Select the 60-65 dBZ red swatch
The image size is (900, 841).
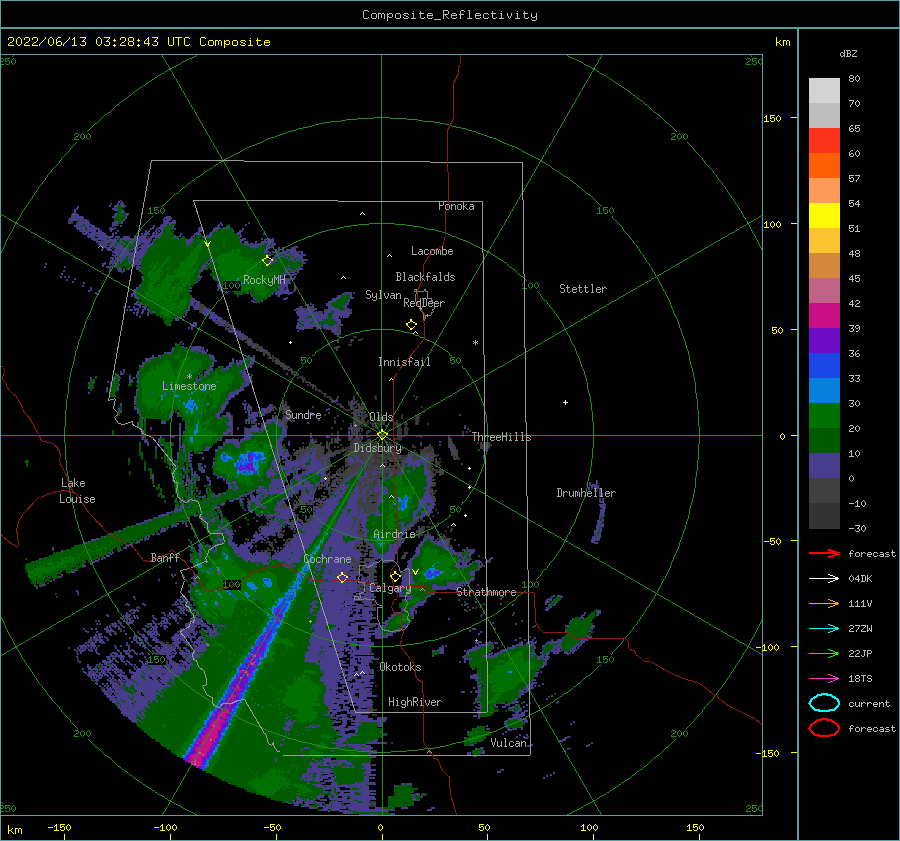click(x=824, y=141)
